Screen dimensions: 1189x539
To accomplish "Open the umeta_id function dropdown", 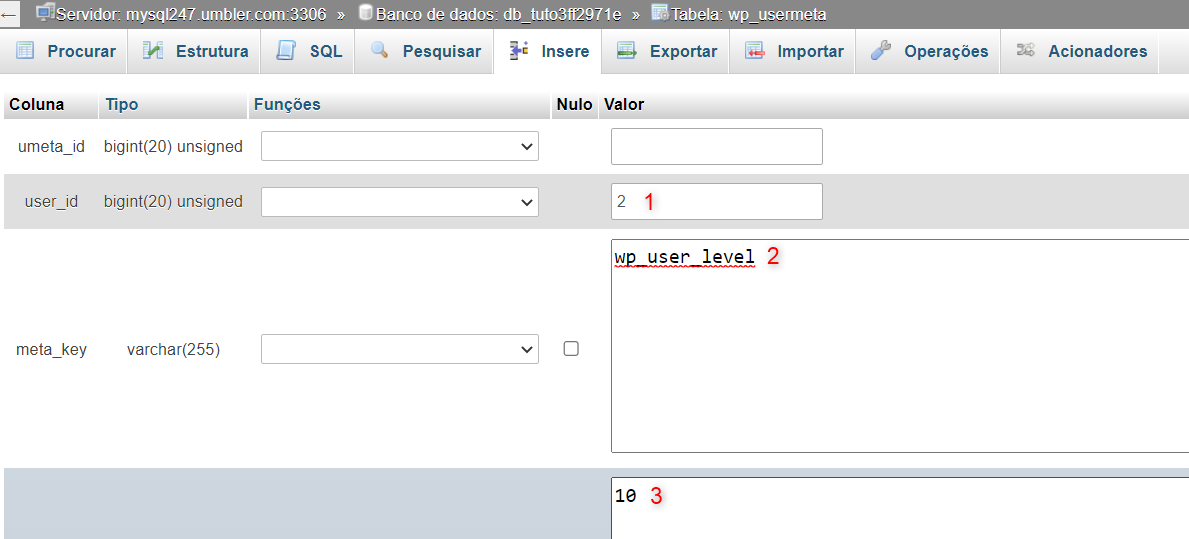I will coord(400,146).
